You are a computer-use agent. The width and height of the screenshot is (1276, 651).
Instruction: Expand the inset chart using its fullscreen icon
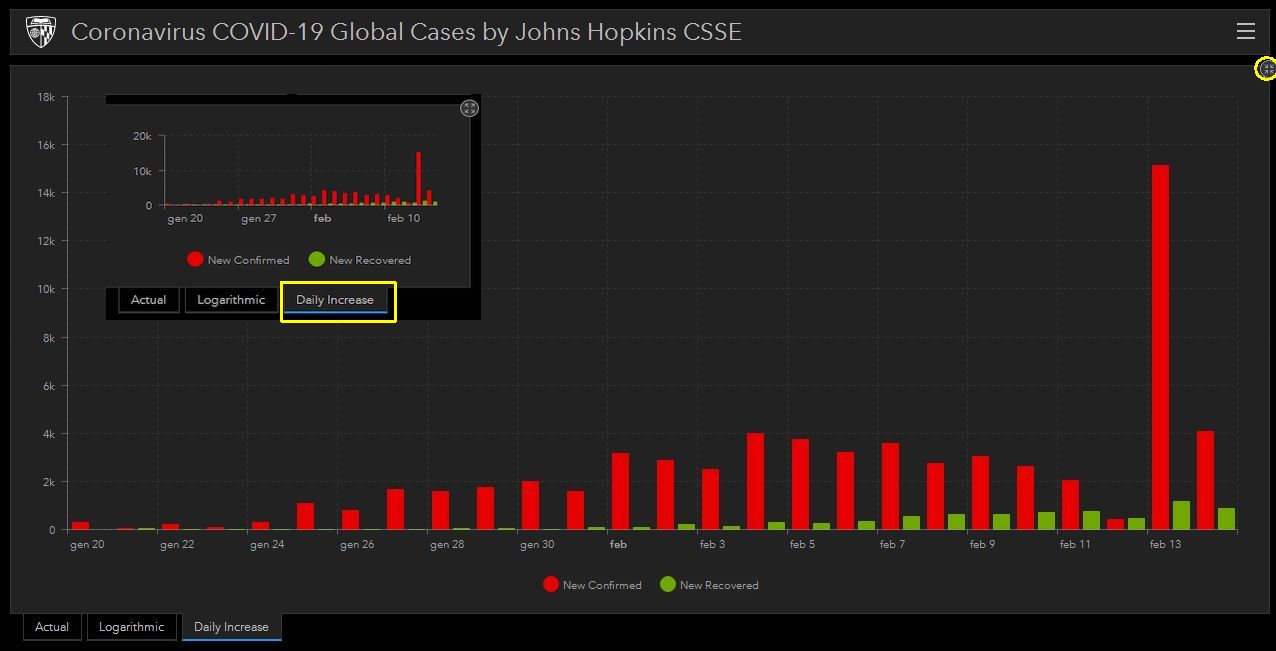tap(469, 108)
